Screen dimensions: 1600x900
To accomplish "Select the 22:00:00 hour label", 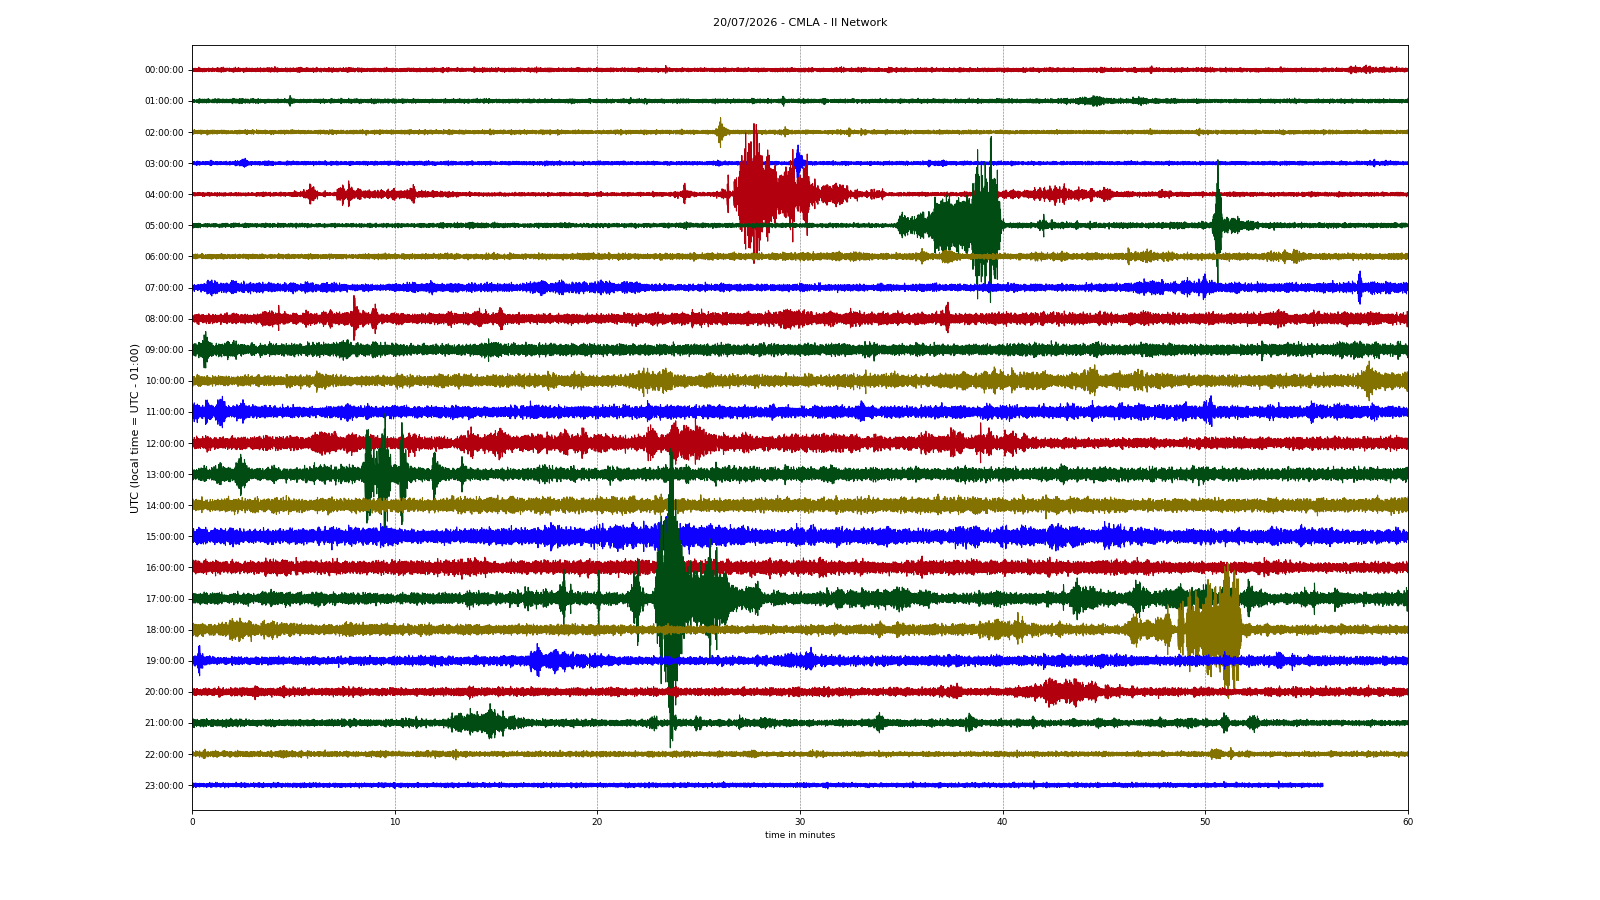I will (x=164, y=754).
